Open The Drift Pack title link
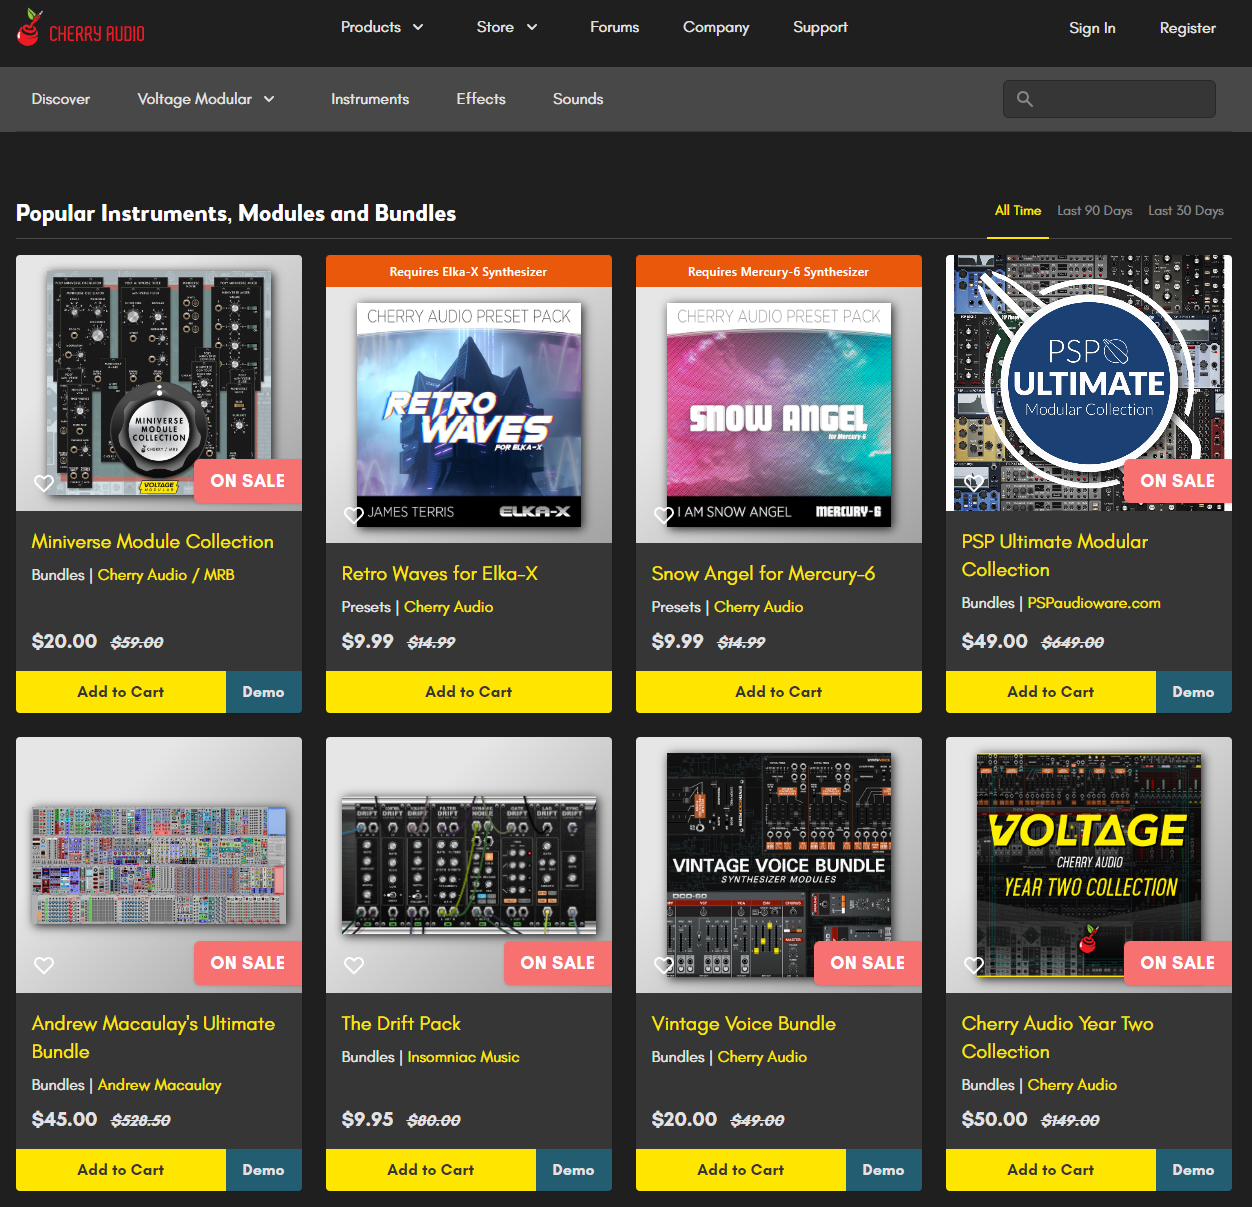 (401, 1024)
